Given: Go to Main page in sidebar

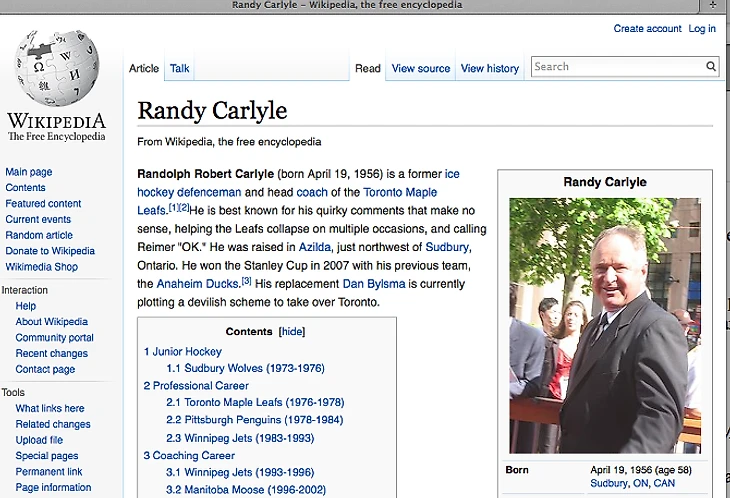Looking at the screenshot, I should (29, 172).
